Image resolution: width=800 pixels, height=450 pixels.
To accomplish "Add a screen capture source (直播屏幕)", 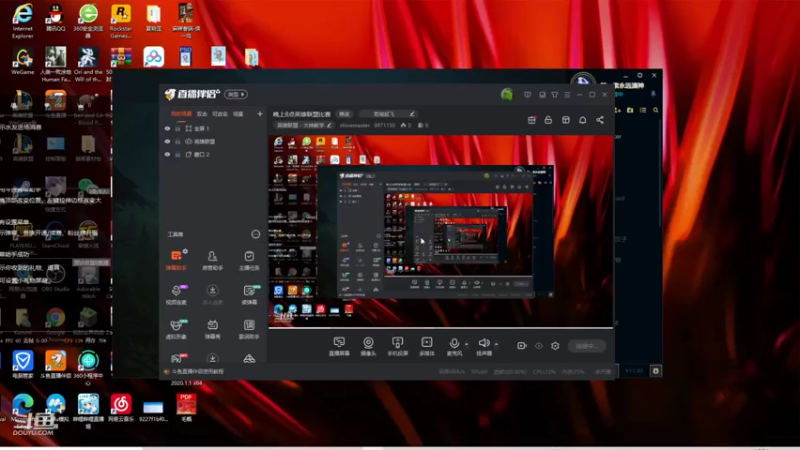I will 339,346.
